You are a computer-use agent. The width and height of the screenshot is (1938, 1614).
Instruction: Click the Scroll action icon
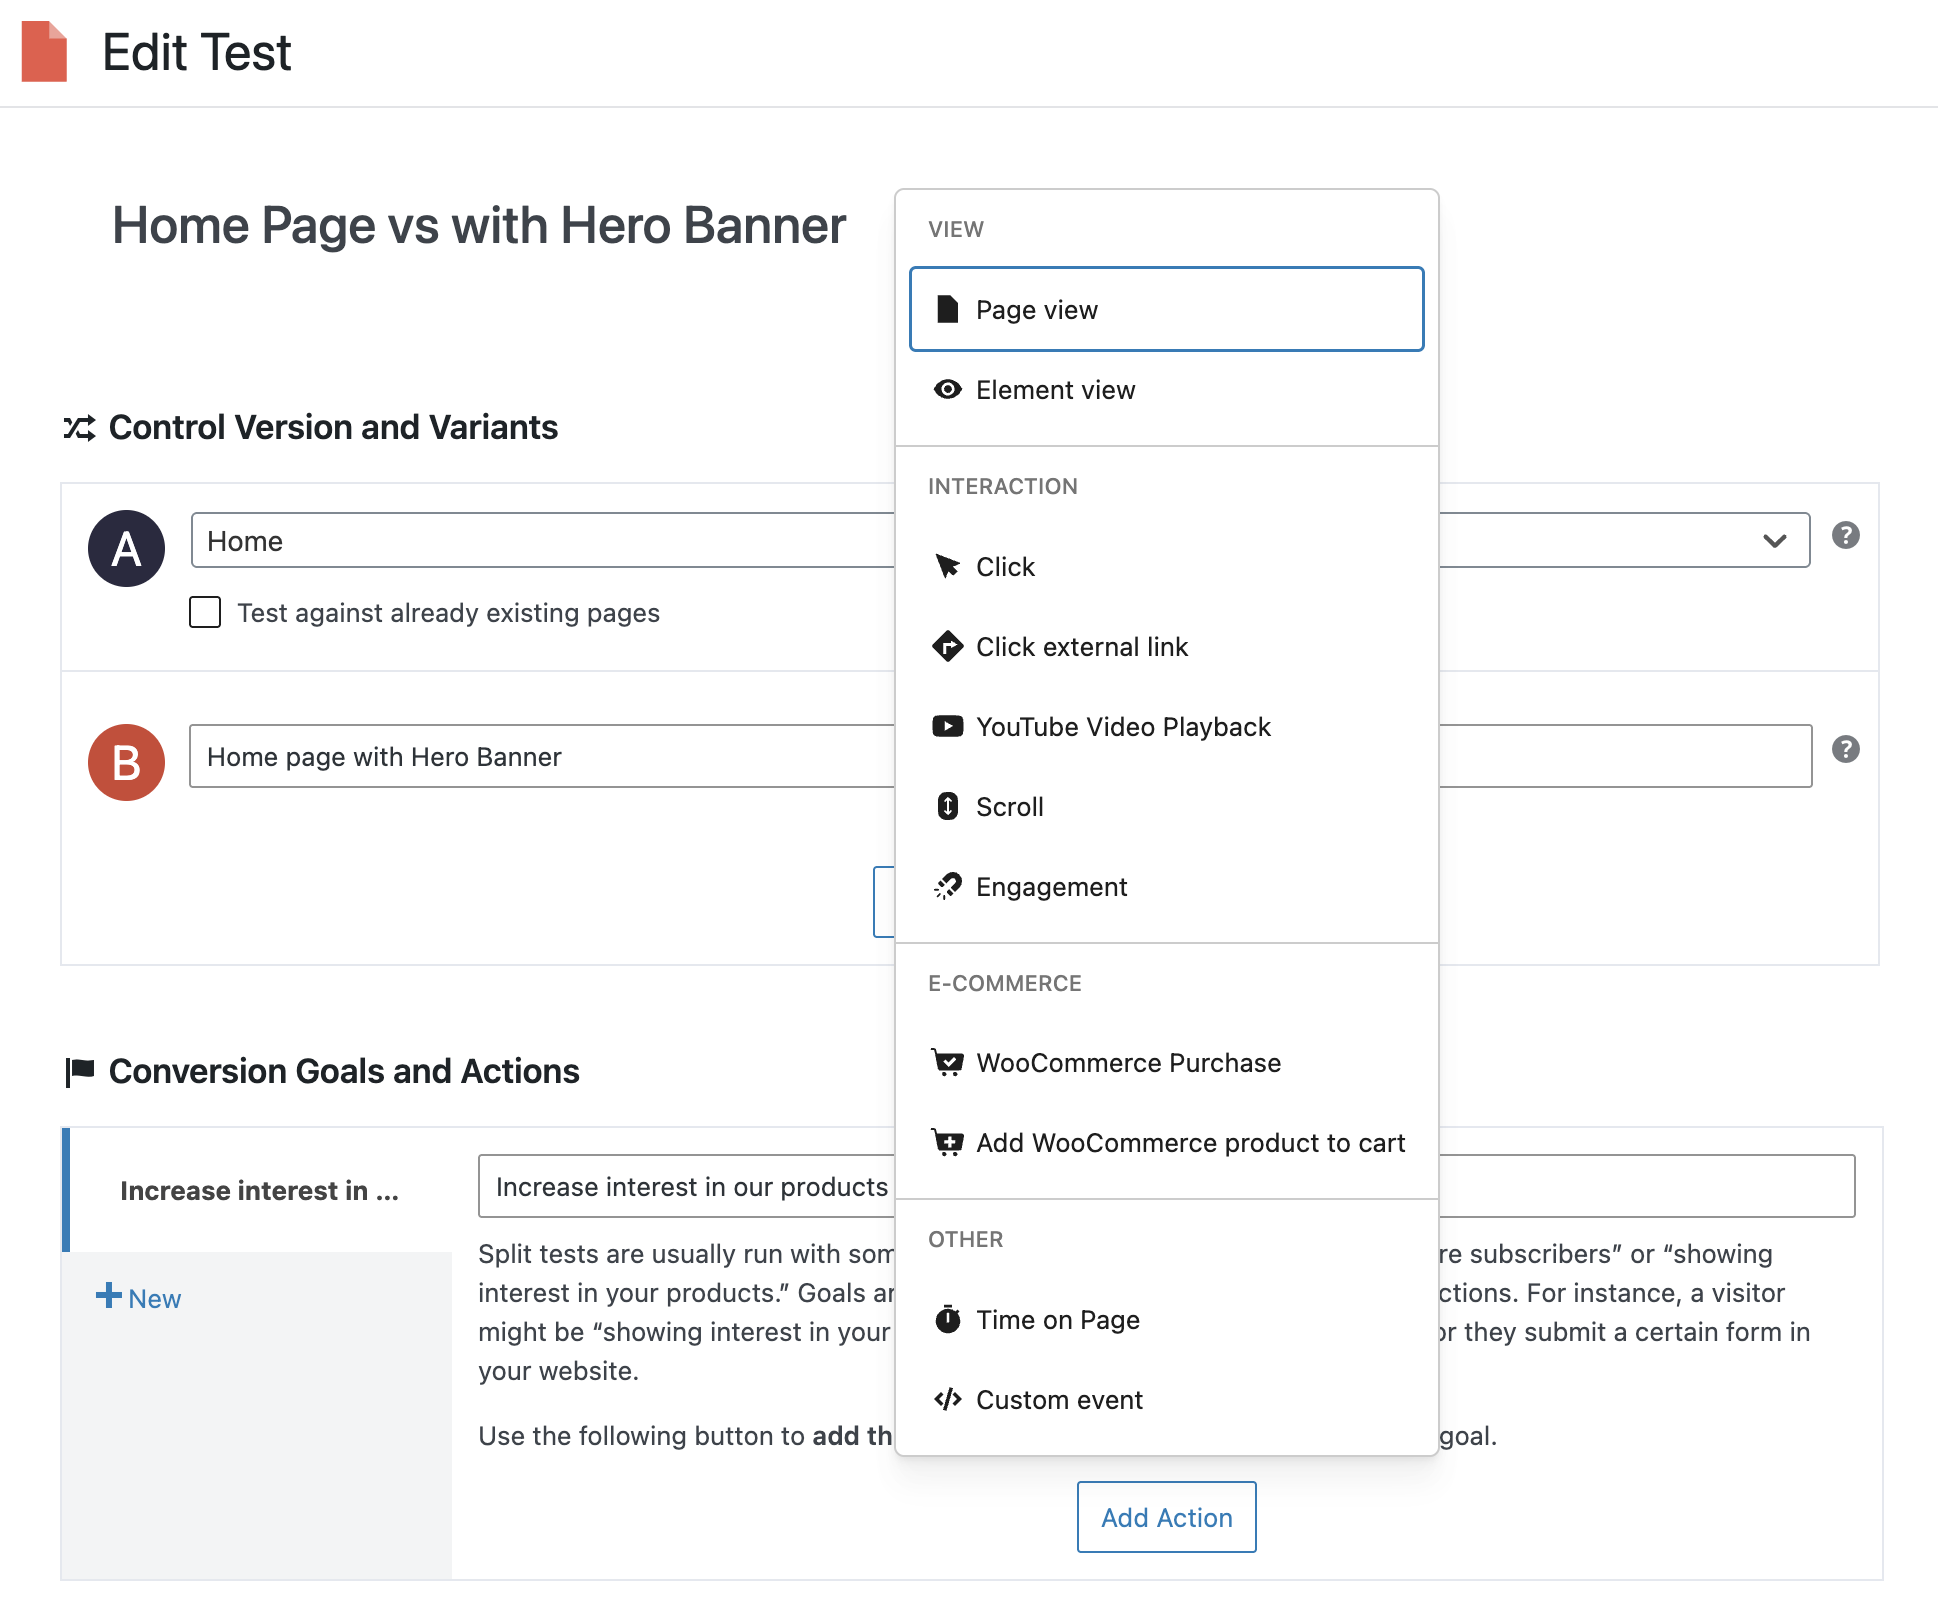click(x=947, y=806)
